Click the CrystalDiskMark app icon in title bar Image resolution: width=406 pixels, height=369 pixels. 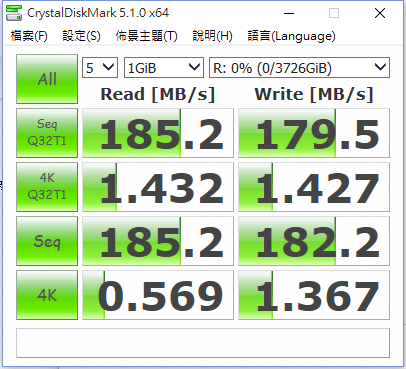tap(14, 13)
